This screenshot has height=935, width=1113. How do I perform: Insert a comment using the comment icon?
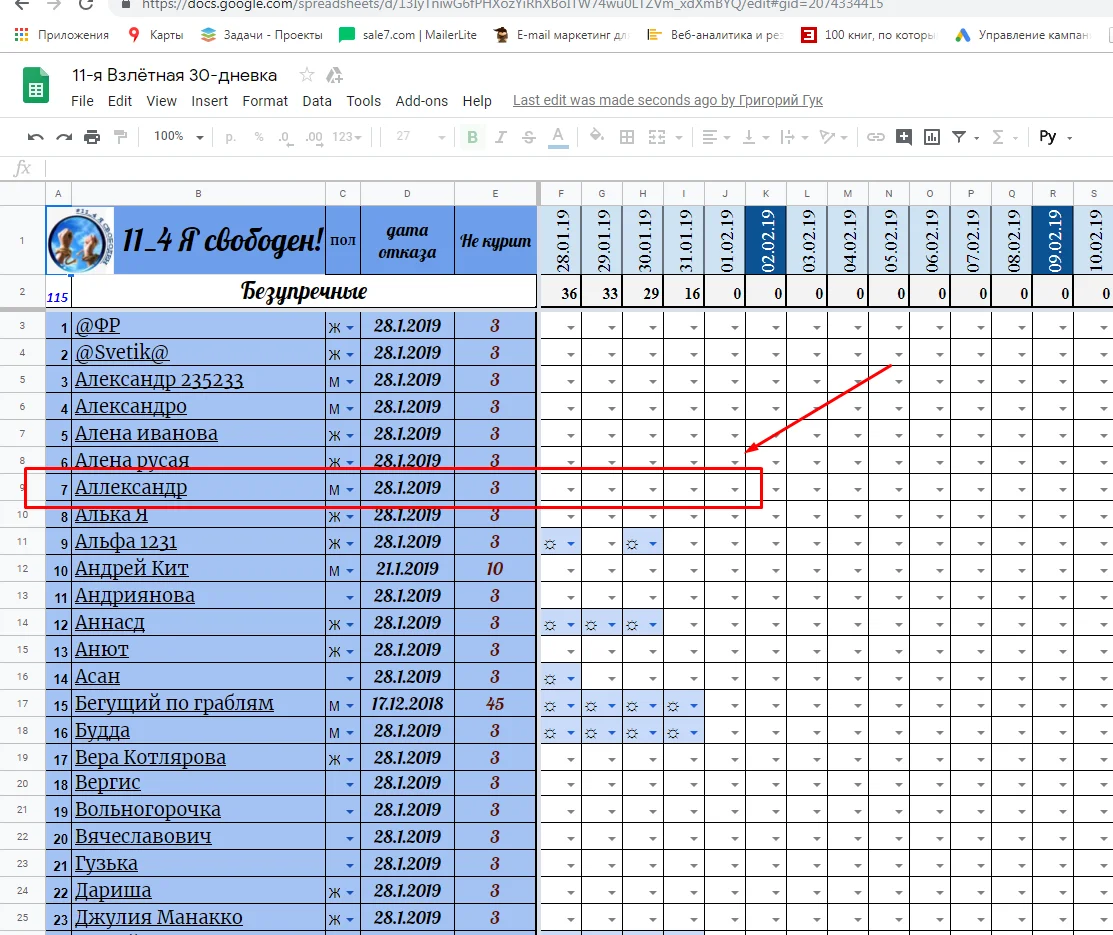(905, 137)
